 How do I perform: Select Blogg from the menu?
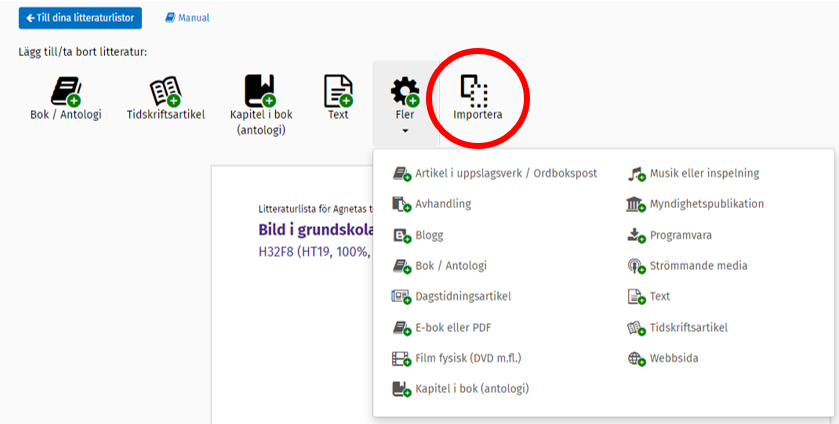pyautogui.click(x=428, y=235)
